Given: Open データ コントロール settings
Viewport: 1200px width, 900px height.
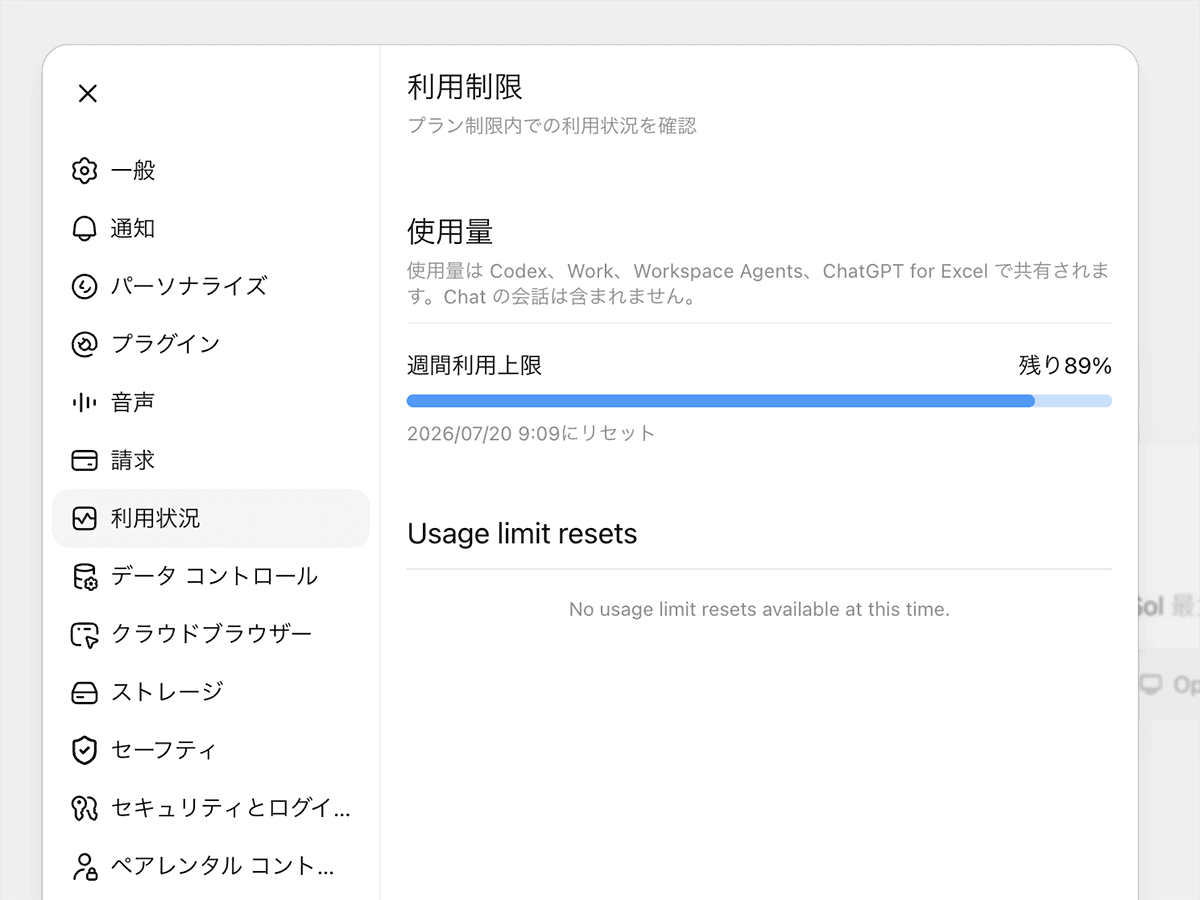Looking at the screenshot, I should click(211, 576).
